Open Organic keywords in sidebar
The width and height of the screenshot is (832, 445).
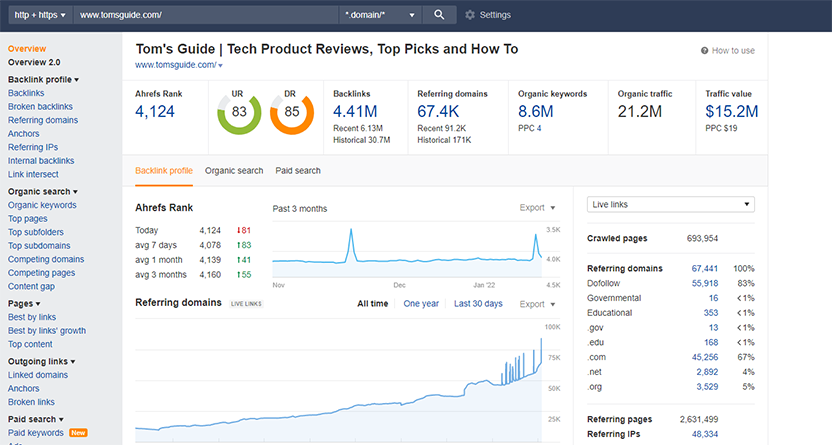pos(42,205)
